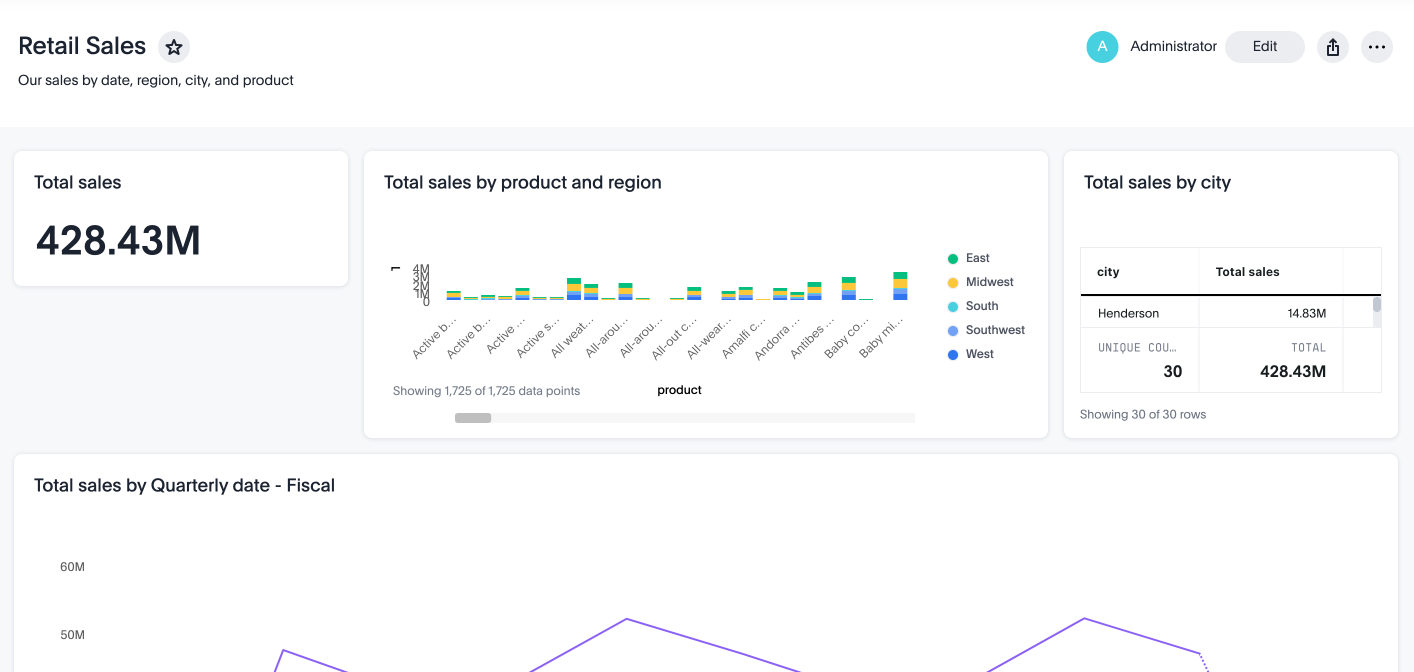Favorite the Retail Sales liveboard with star icon
The width and height of the screenshot is (1414, 672).
[x=174, y=47]
